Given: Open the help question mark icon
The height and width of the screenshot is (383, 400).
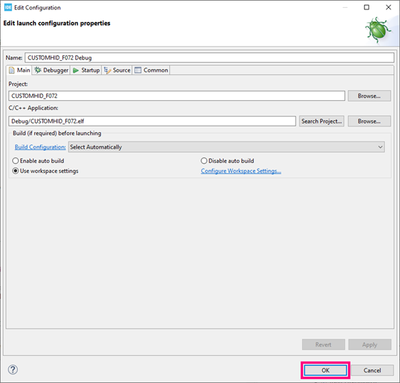Looking at the screenshot, I should coord(13,369).
